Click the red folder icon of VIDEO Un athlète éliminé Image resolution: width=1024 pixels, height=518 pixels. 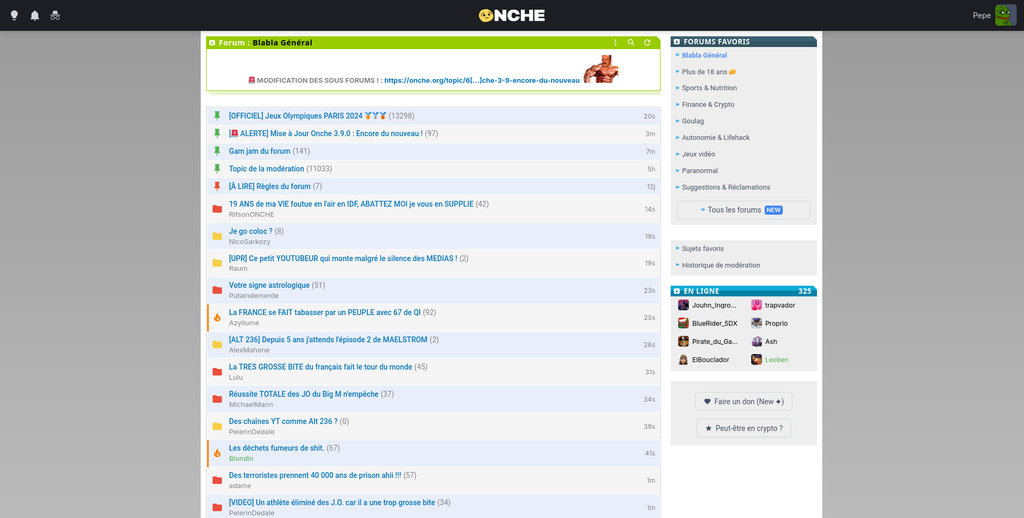pyautogui.click(x=217, y=508)
